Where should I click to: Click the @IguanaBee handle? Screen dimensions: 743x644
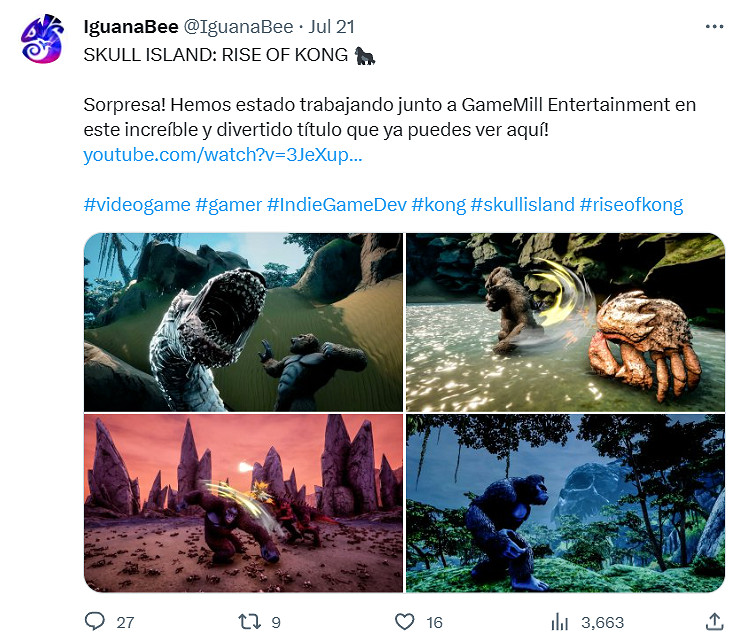238,27
